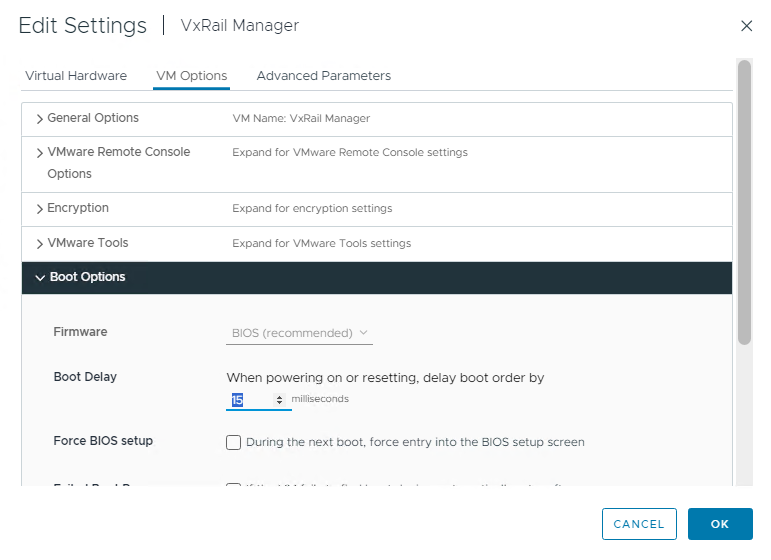Expand the General Options chevron
The height and width of the screenshot is (560, 771).
(40, 119)
